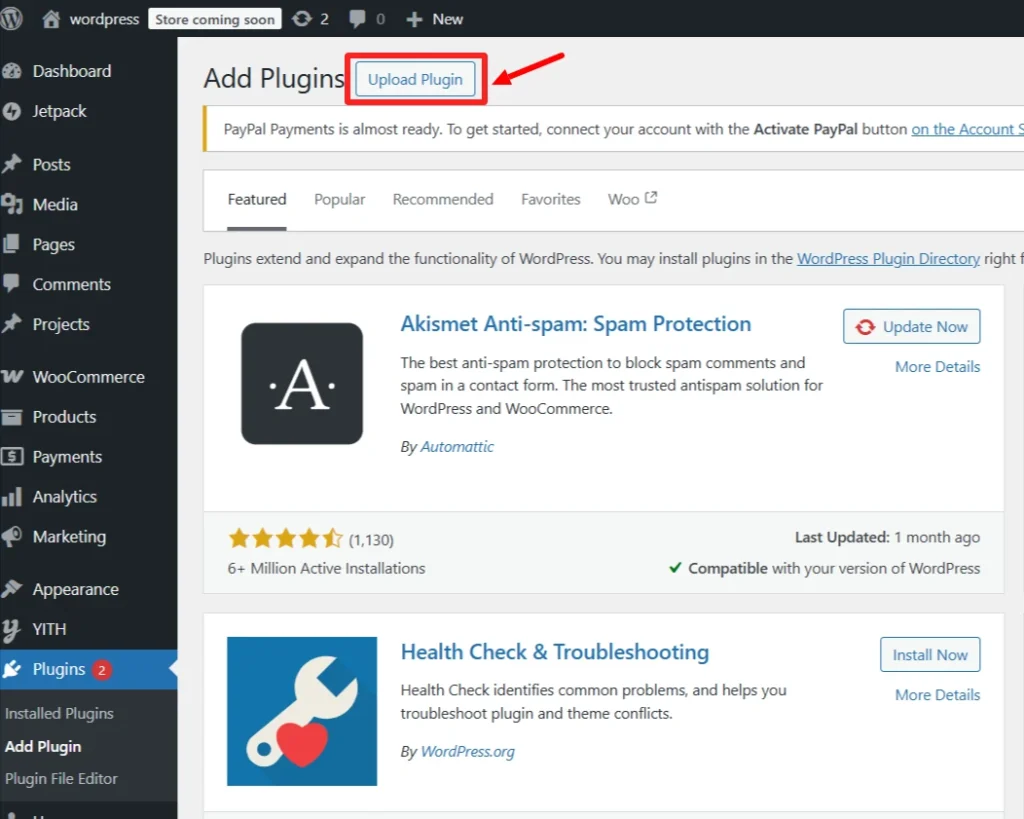Click the Projects pin icon
Viewport: 1024px width, 819px height.
click(x=12, y=324)
